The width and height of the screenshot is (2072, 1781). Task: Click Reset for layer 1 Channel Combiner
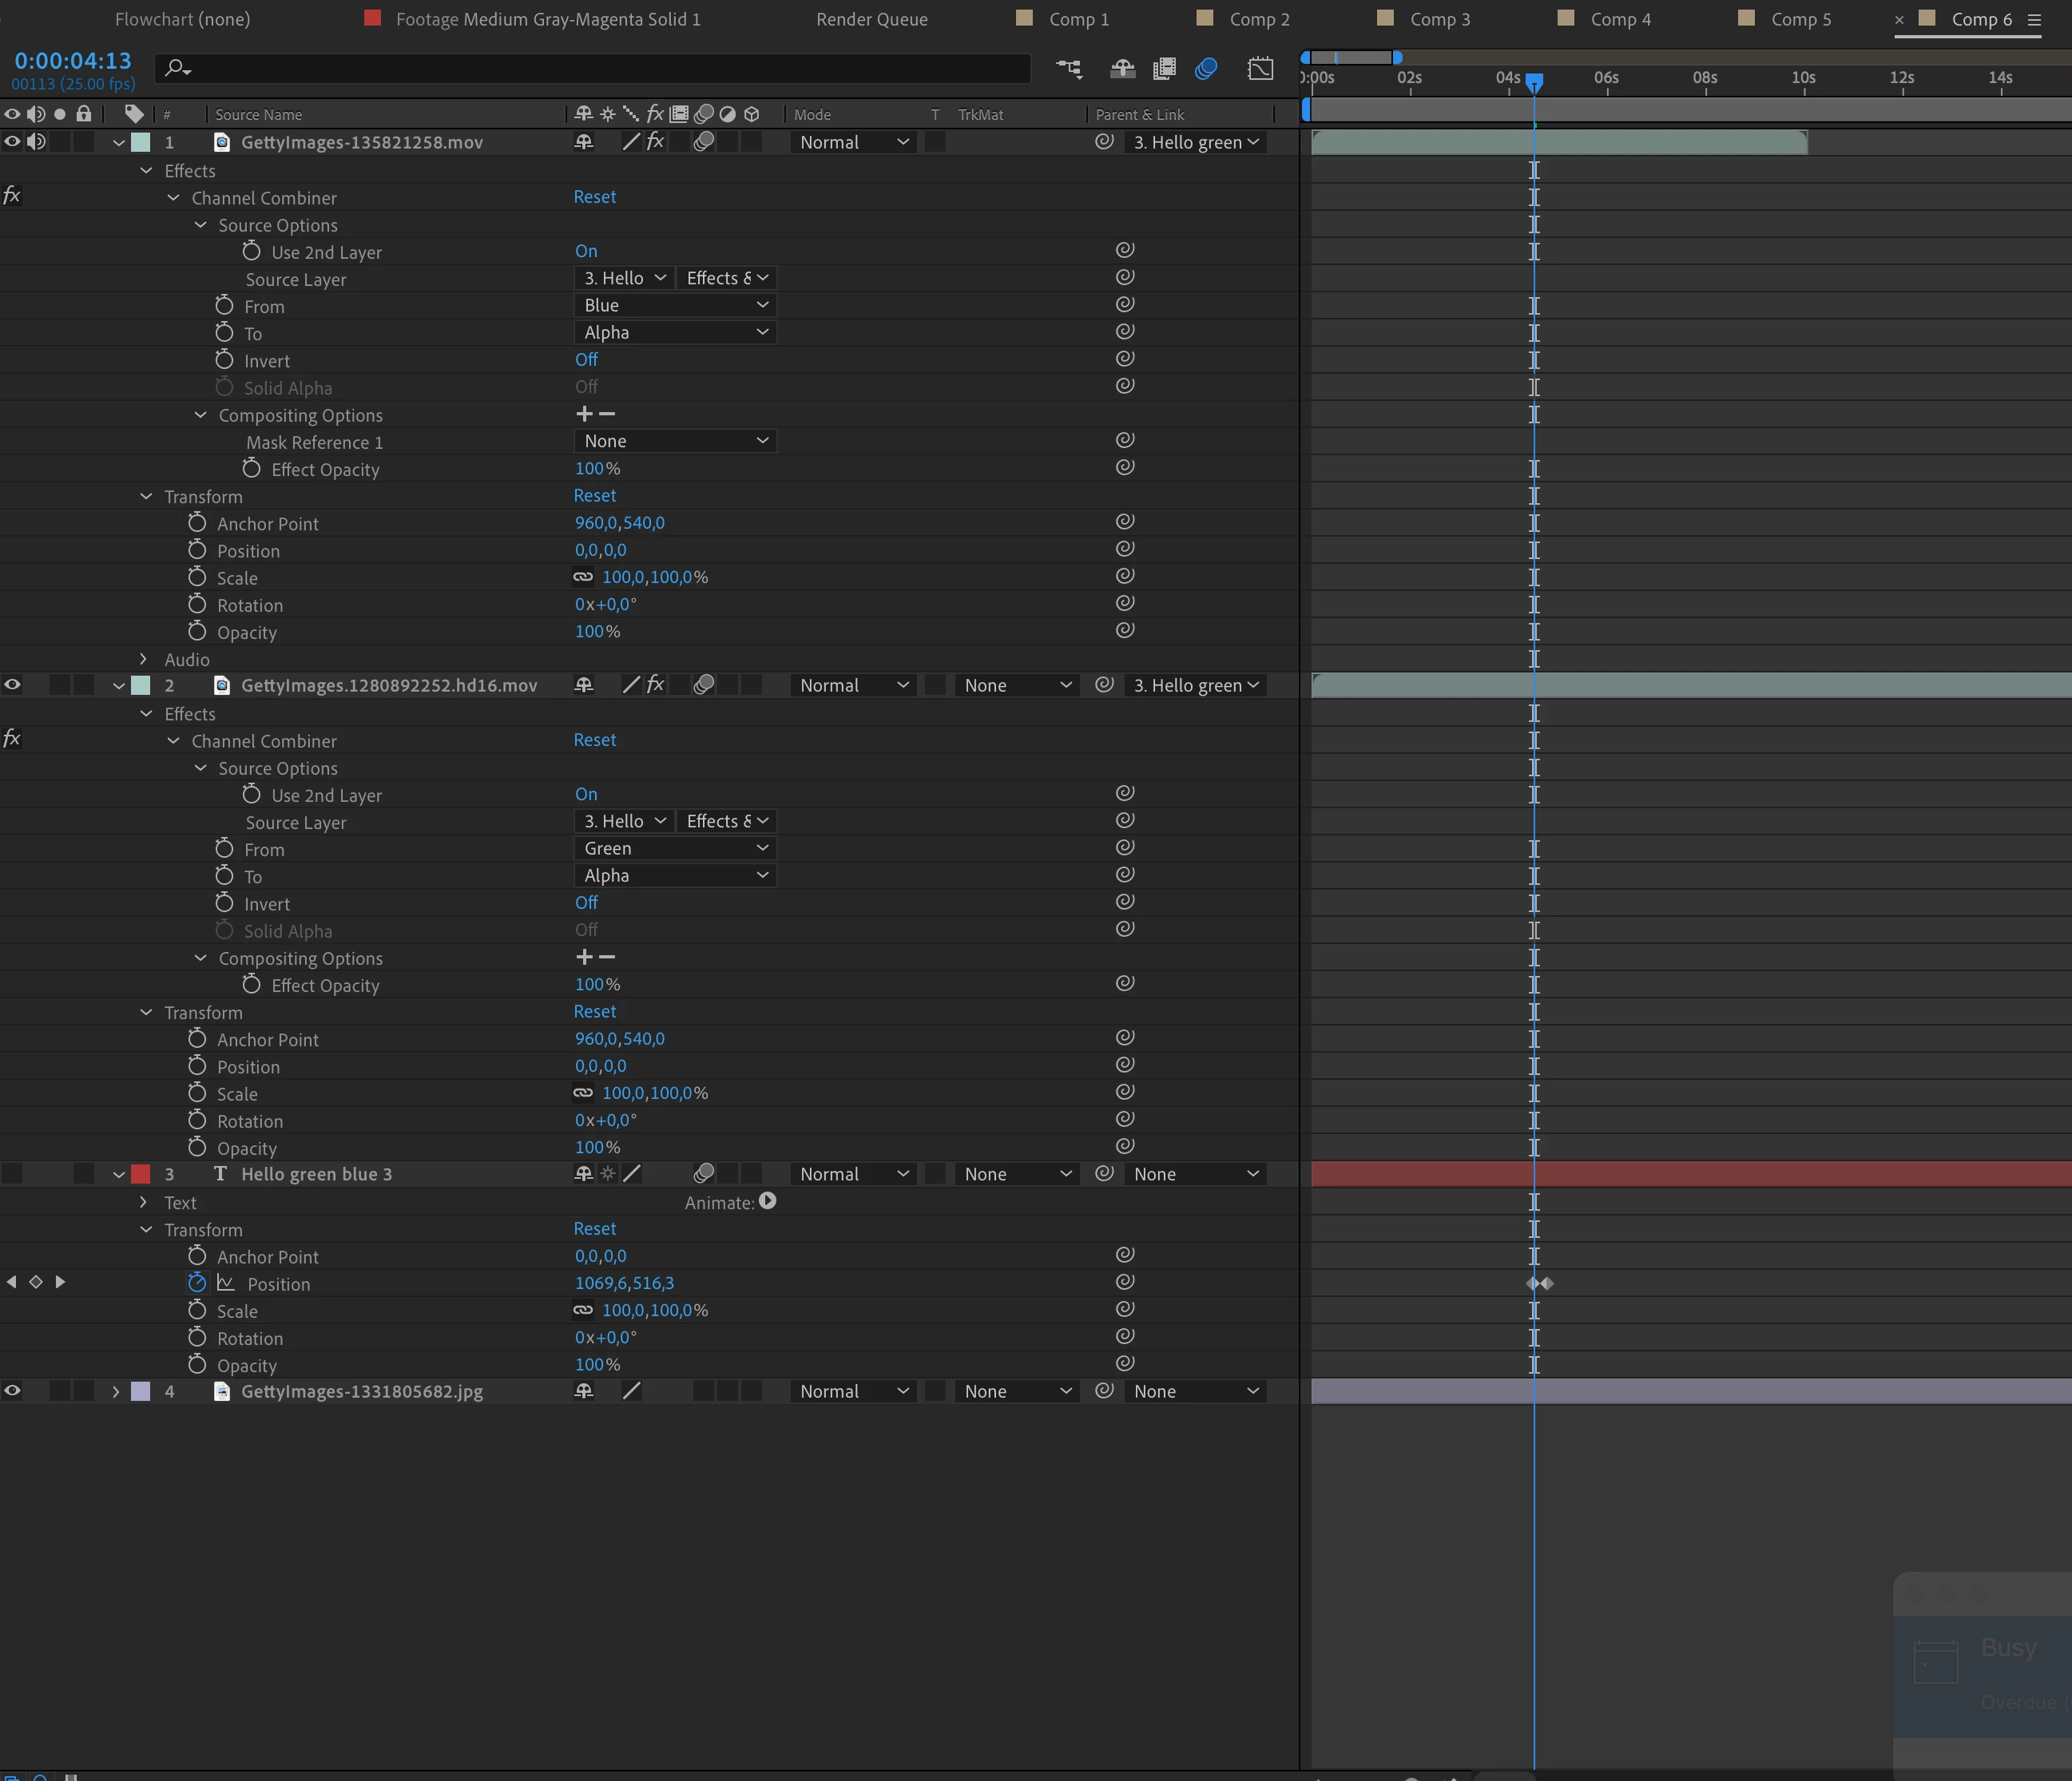point(594,197)
